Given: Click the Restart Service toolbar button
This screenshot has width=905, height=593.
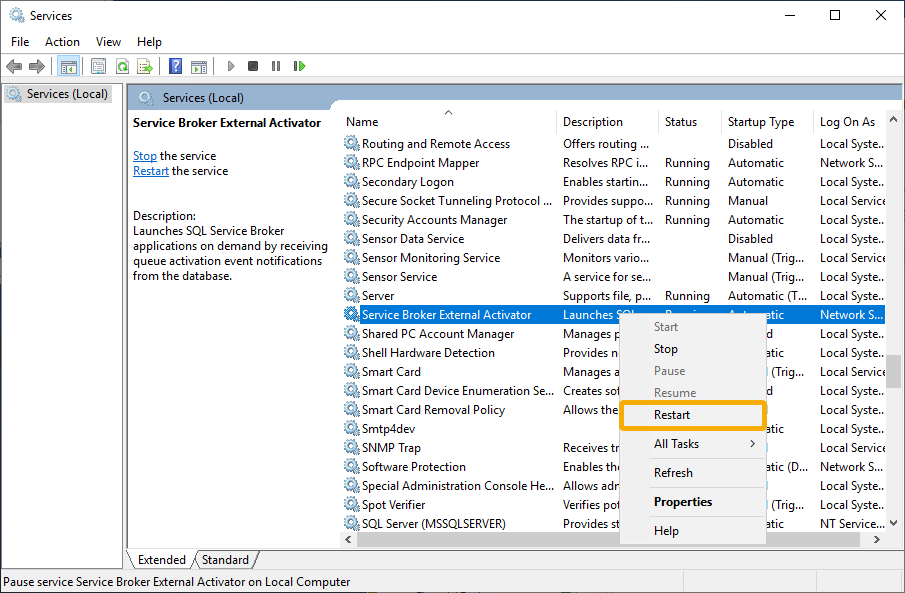Looking at the screenshot, I should coord(299,66).
